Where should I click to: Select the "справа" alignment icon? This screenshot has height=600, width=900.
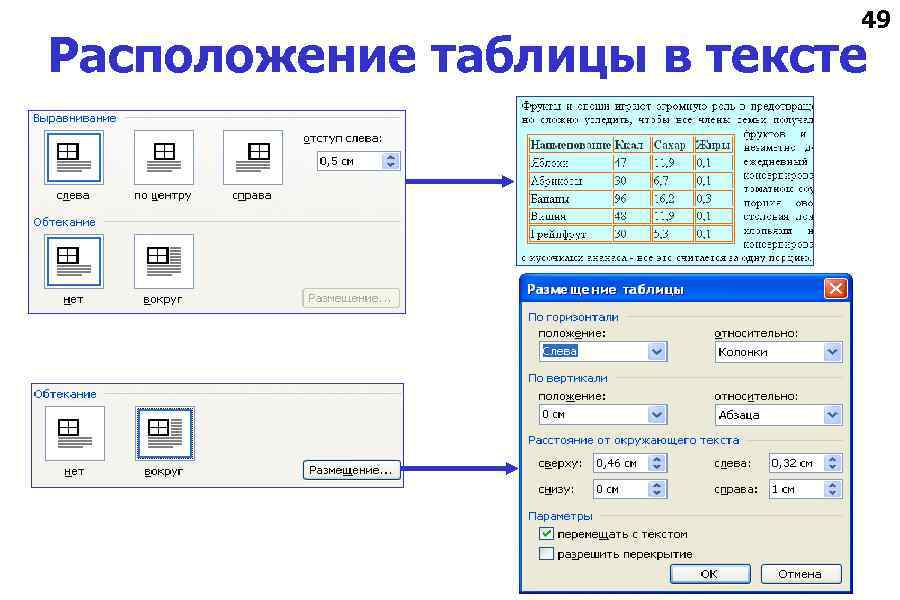pyautogui.click(x=252, y=157)
